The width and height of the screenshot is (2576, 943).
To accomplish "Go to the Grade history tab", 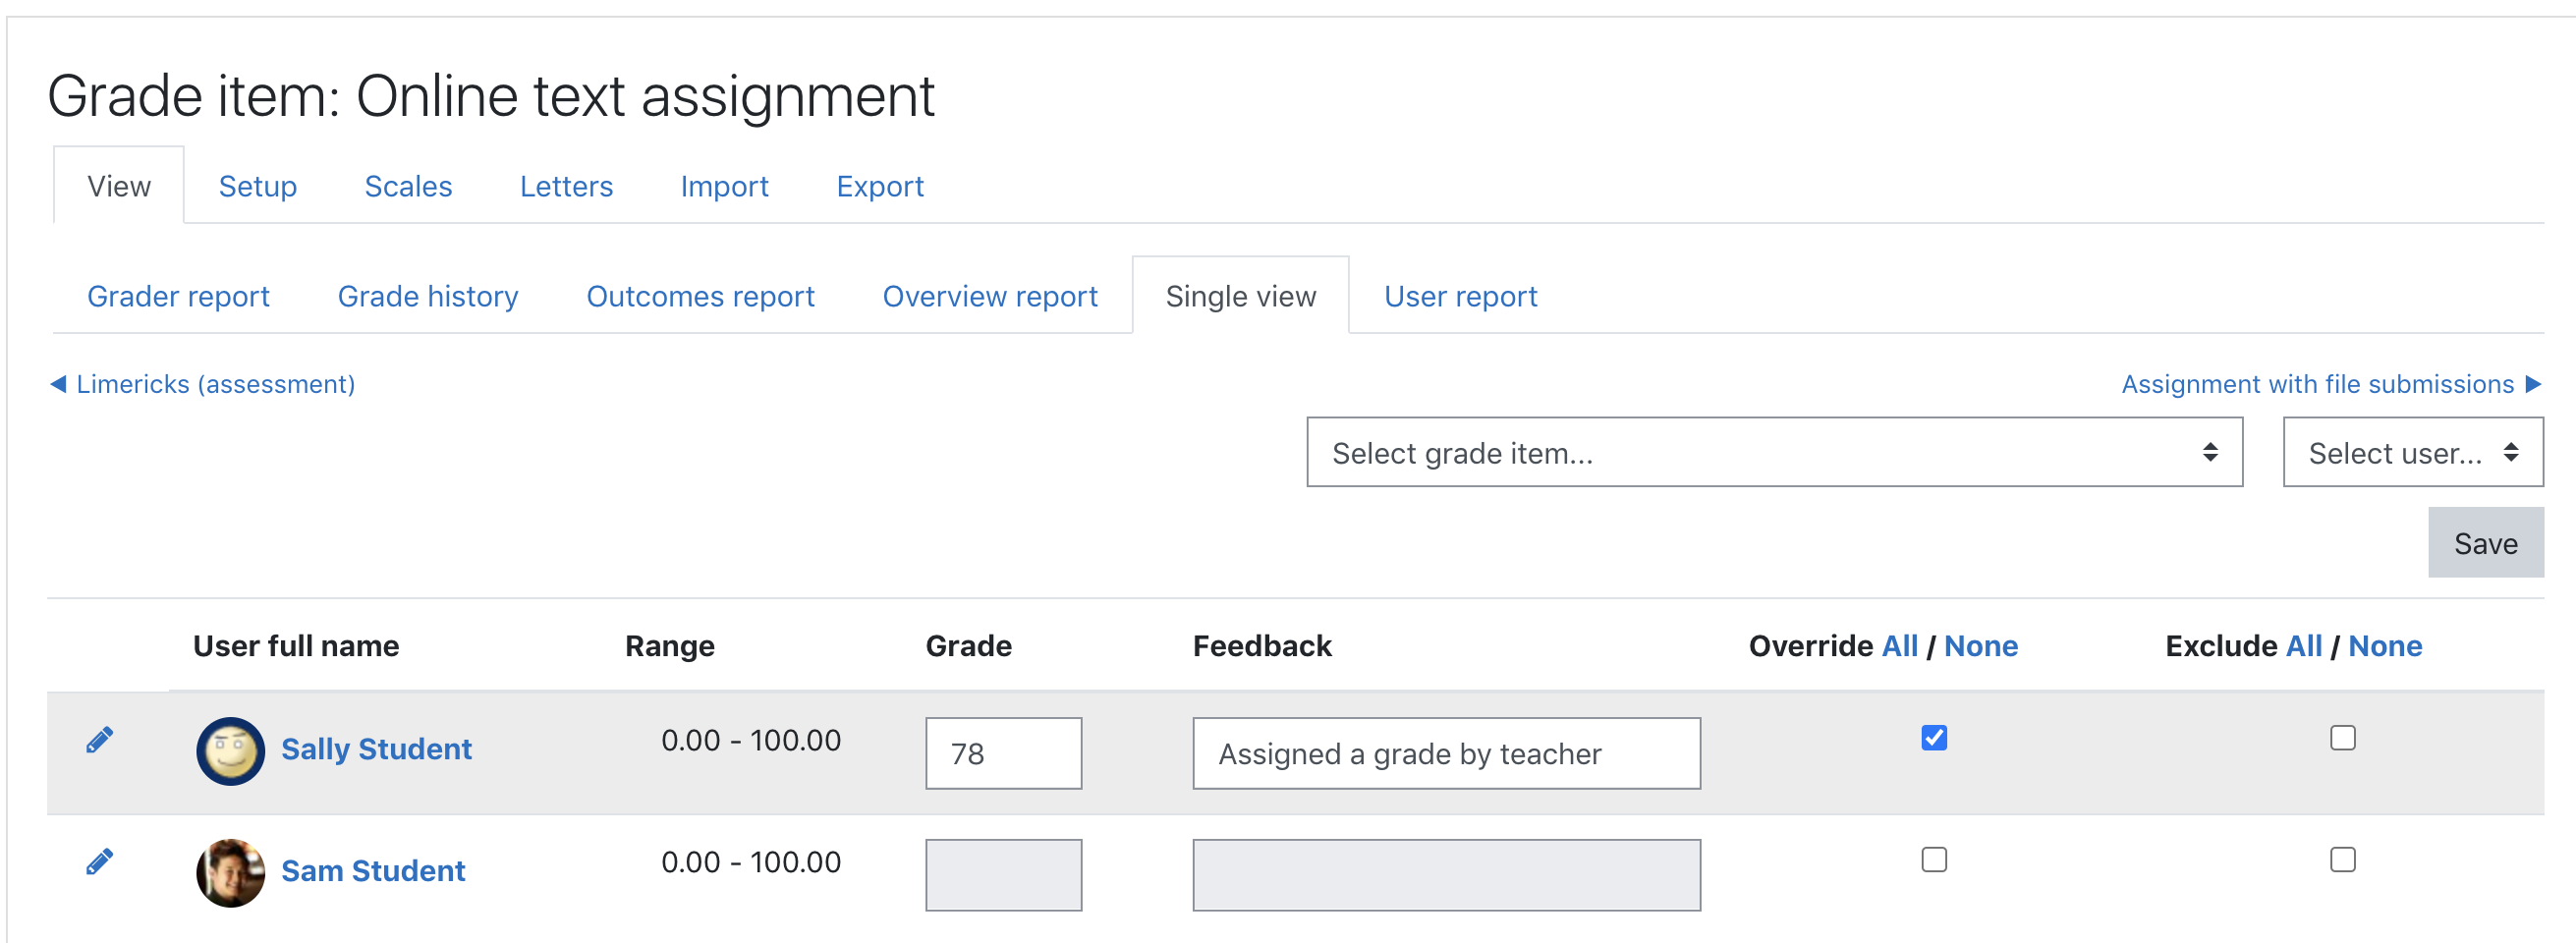I will click(428, 296).
